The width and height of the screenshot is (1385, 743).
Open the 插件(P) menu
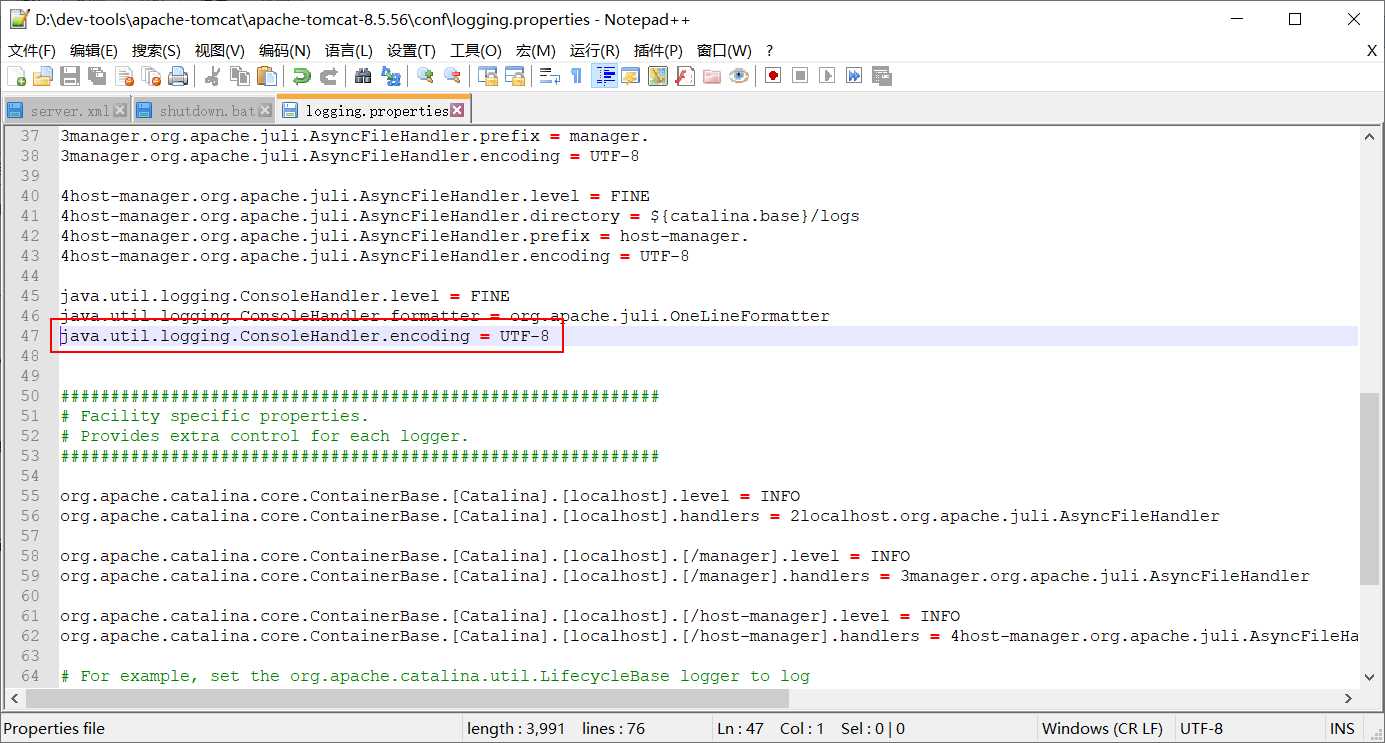click(658, 51)
